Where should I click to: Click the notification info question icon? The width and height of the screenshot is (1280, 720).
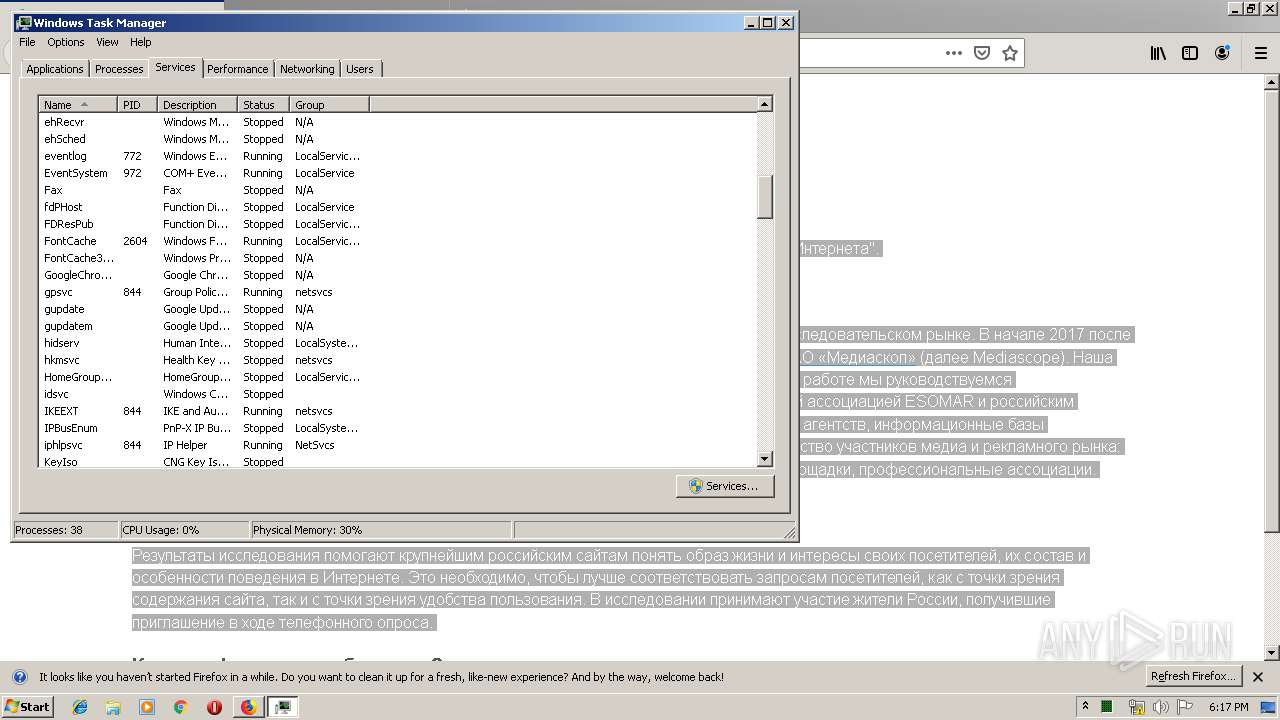click(20, 677)
